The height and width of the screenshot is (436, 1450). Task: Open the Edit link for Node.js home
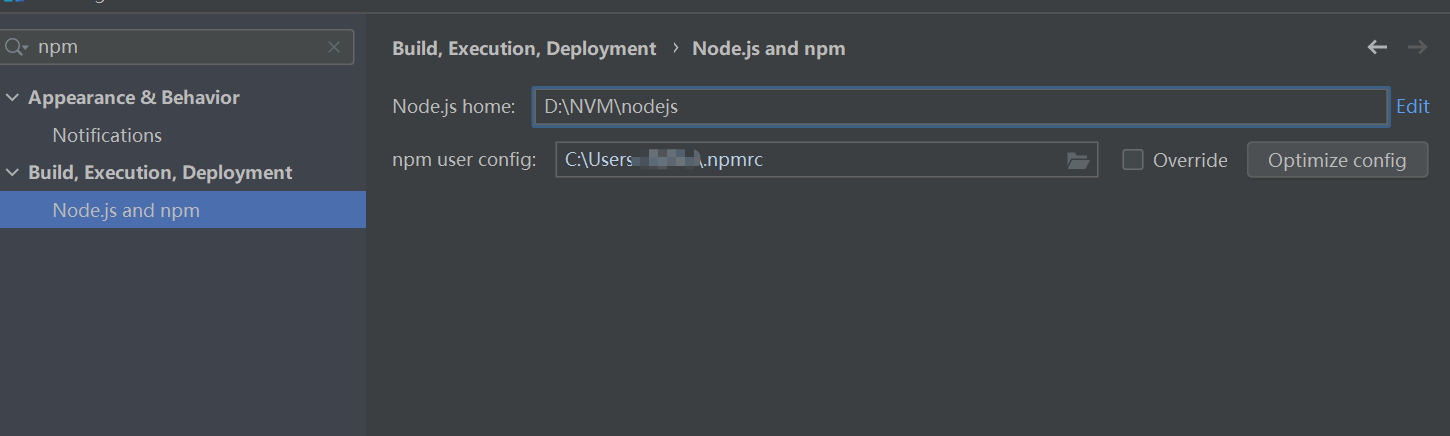point(1412,106)
